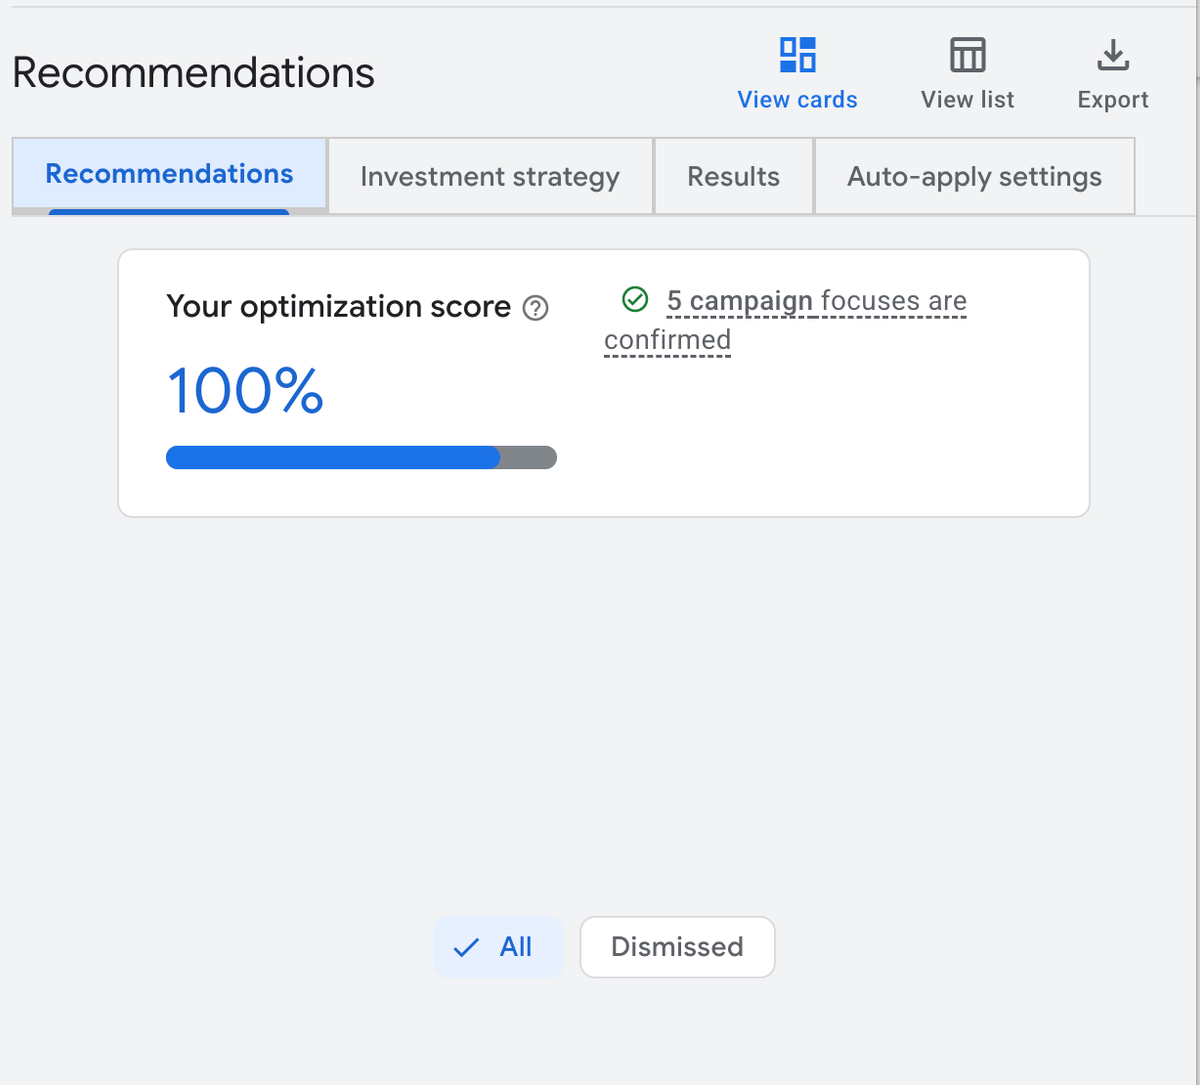Click the optimization score progress bar
The width and height of the screenshot is (1200, 1085).
pos(361,458)
